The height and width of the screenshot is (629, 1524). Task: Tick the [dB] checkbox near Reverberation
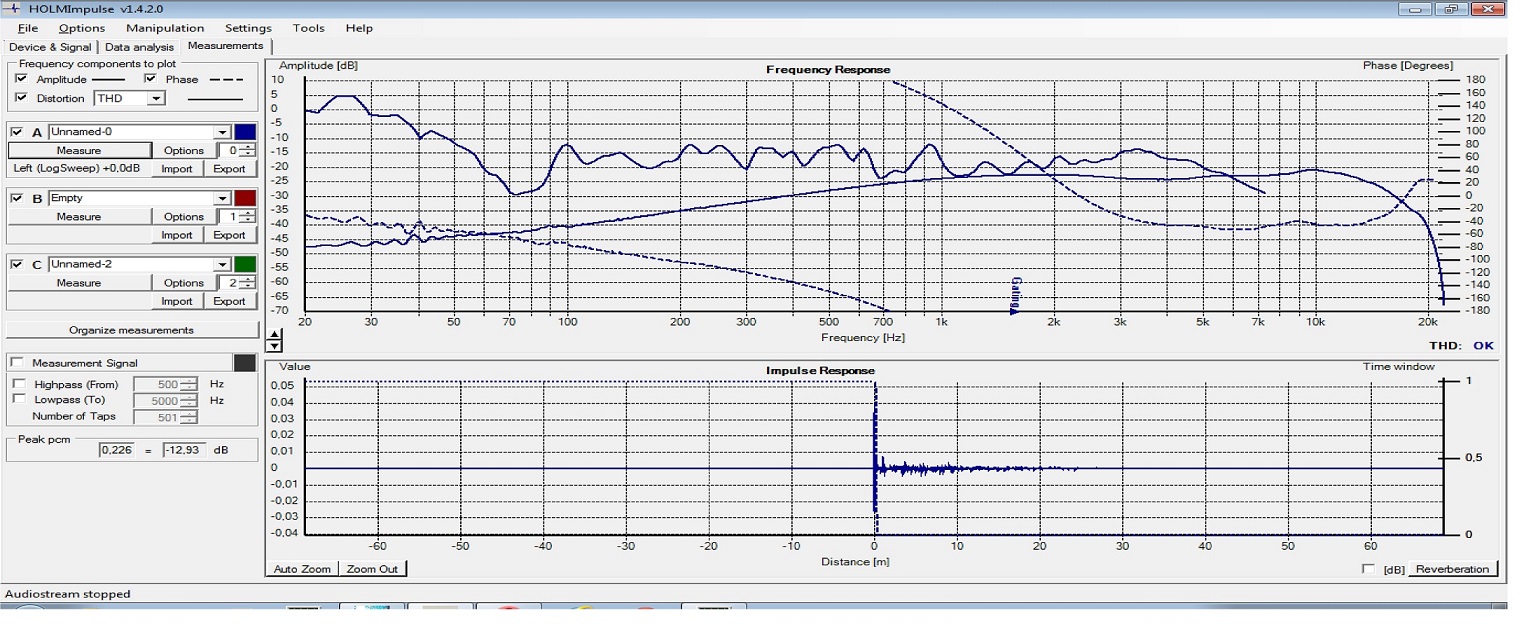pyautogui.click(x=1368, y=569)
